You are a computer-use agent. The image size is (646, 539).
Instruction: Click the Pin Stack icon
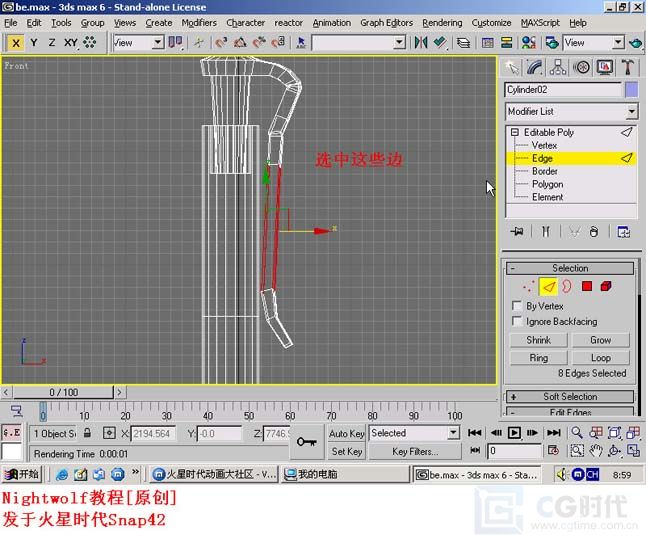coord(517,232)
